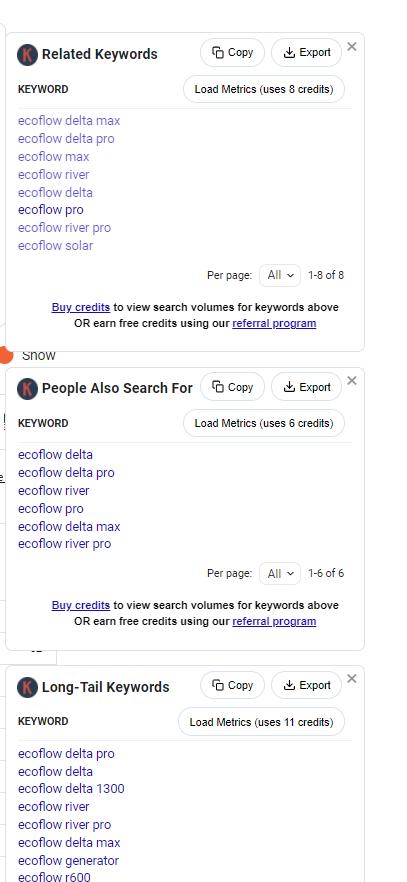Viewport: 407px width, 882px height.
Task: Open 'ecoflow delta max' in Long-Tail Keywords
Action: click(x=69, y=843)
